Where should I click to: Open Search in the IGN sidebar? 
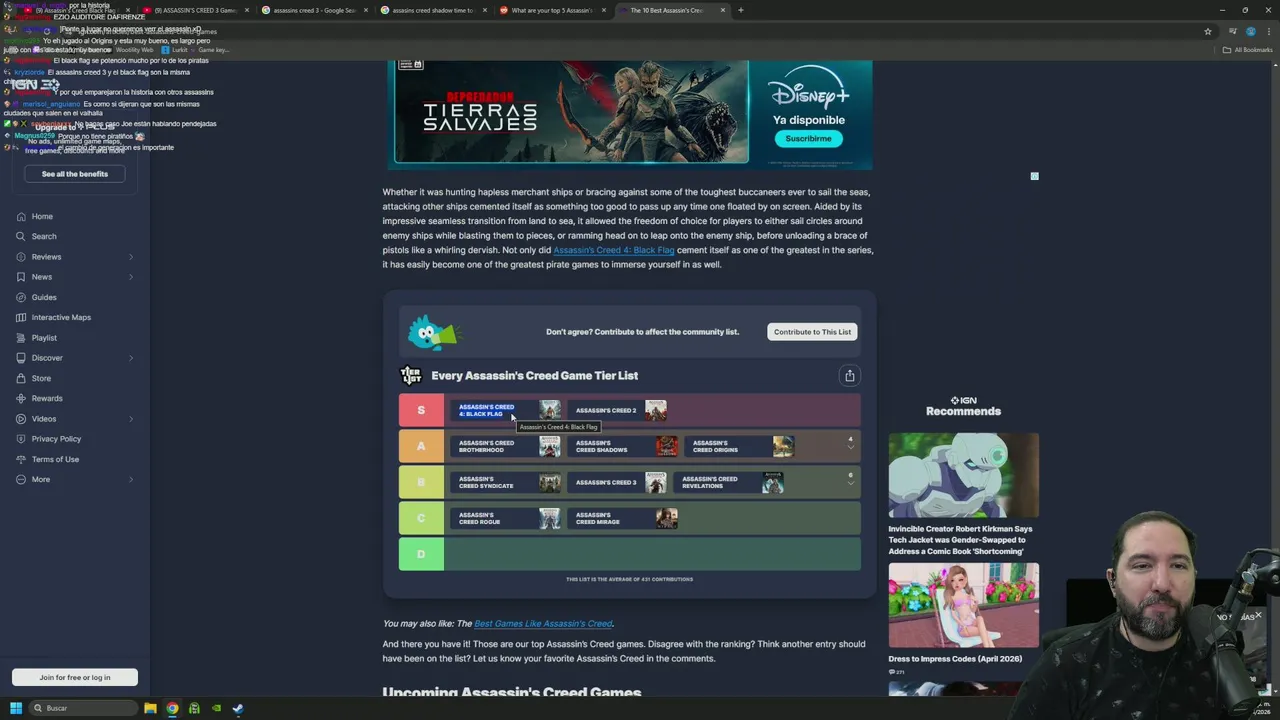(43, 236)
